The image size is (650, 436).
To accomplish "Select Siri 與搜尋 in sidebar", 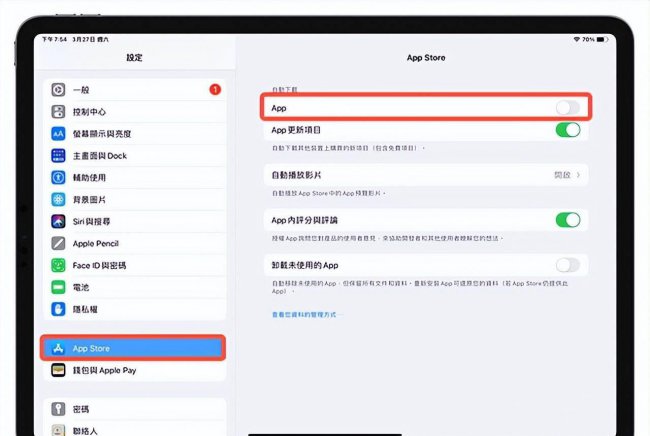I will pos(135,221).
